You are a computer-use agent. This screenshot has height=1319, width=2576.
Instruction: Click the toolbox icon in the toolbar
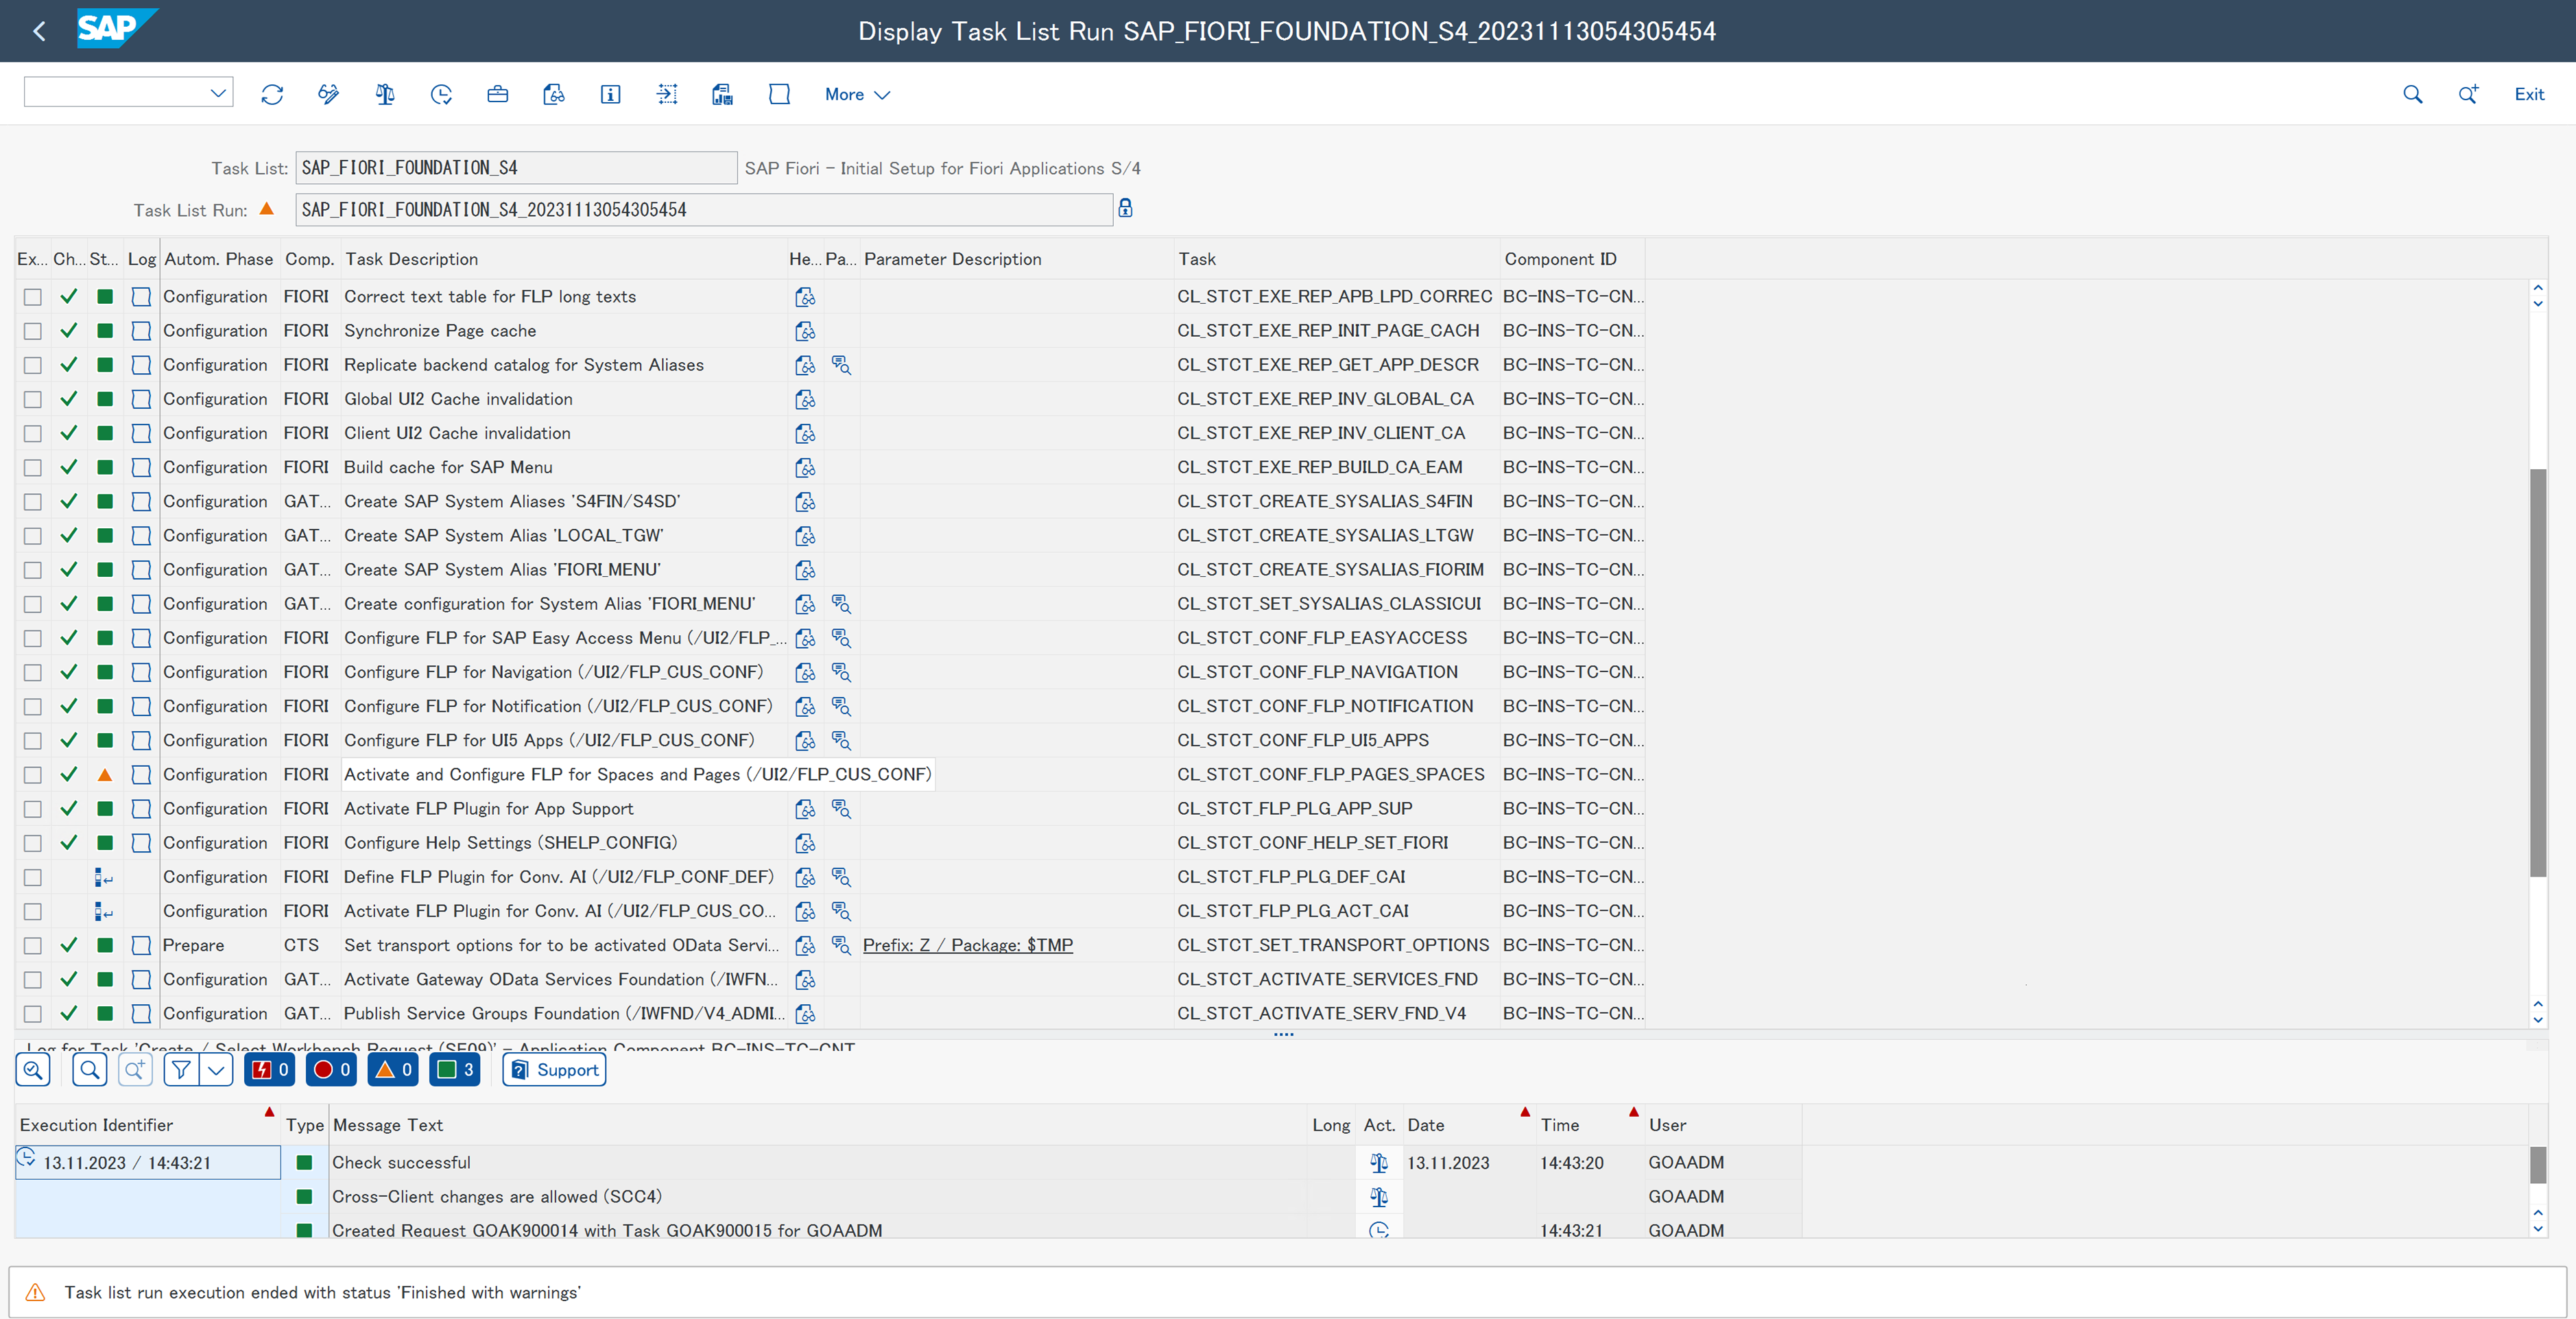497,94
